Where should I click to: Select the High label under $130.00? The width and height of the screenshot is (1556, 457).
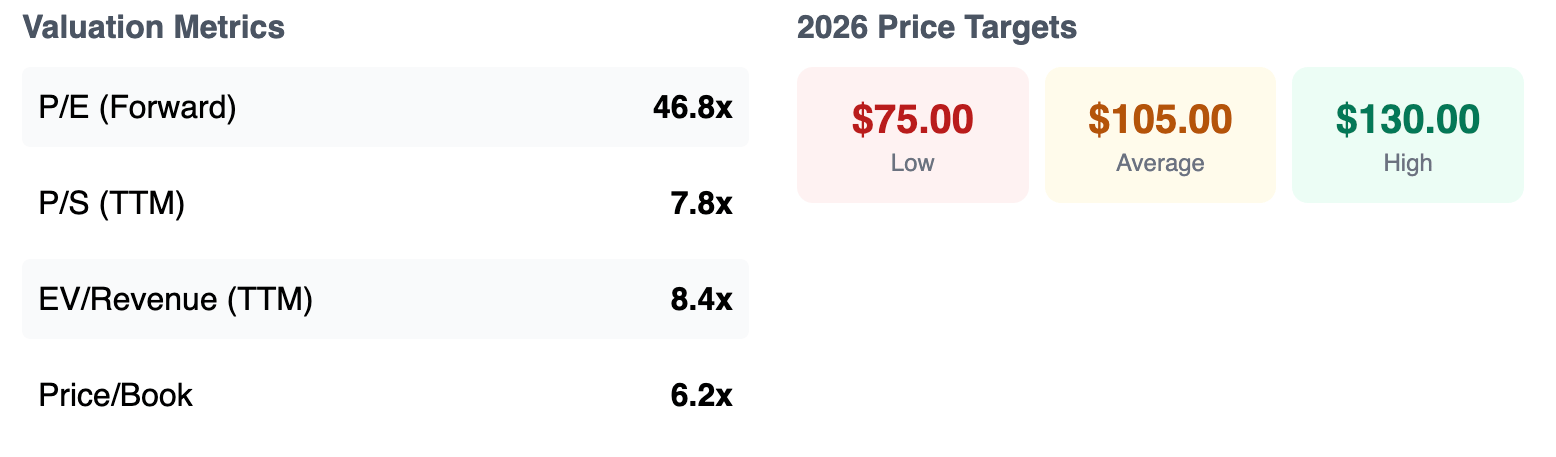tap(1408, 163)
